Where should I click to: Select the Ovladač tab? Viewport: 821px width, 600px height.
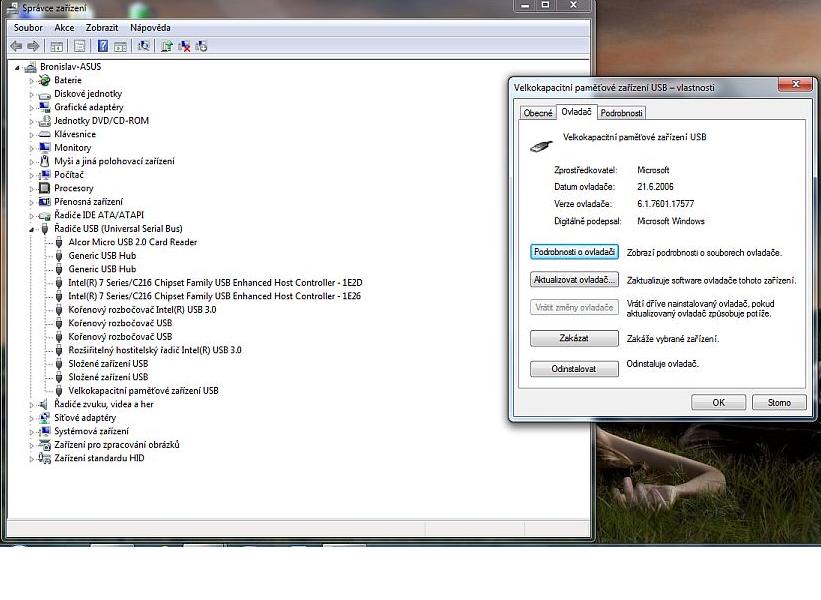[x=576, y=112]
